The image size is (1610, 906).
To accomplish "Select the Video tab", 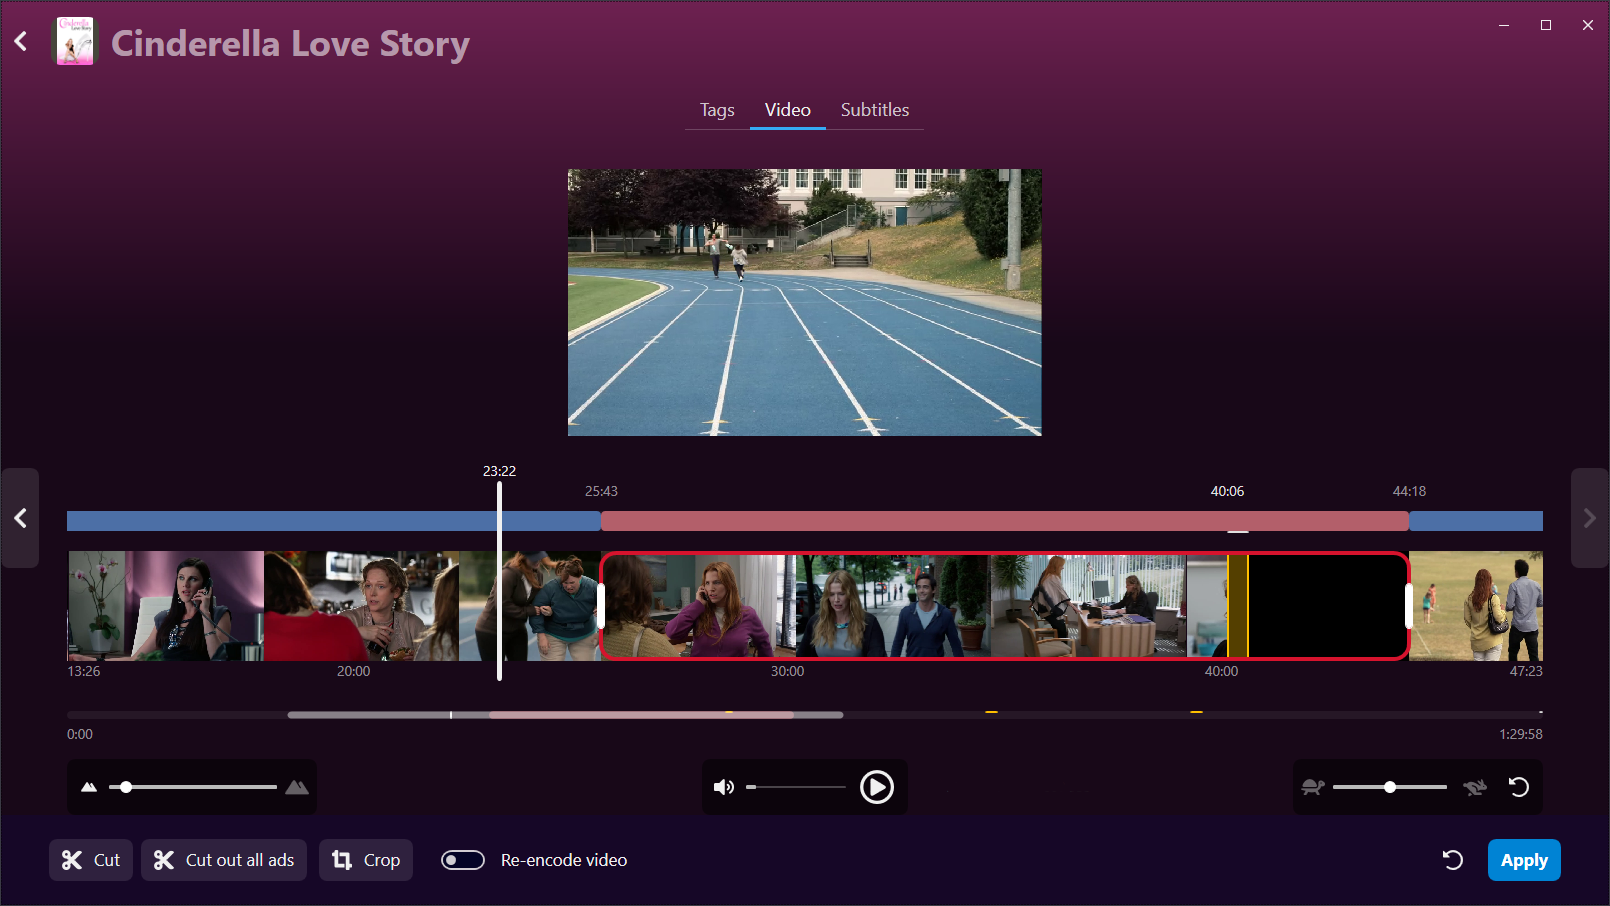I will (788, 110).
